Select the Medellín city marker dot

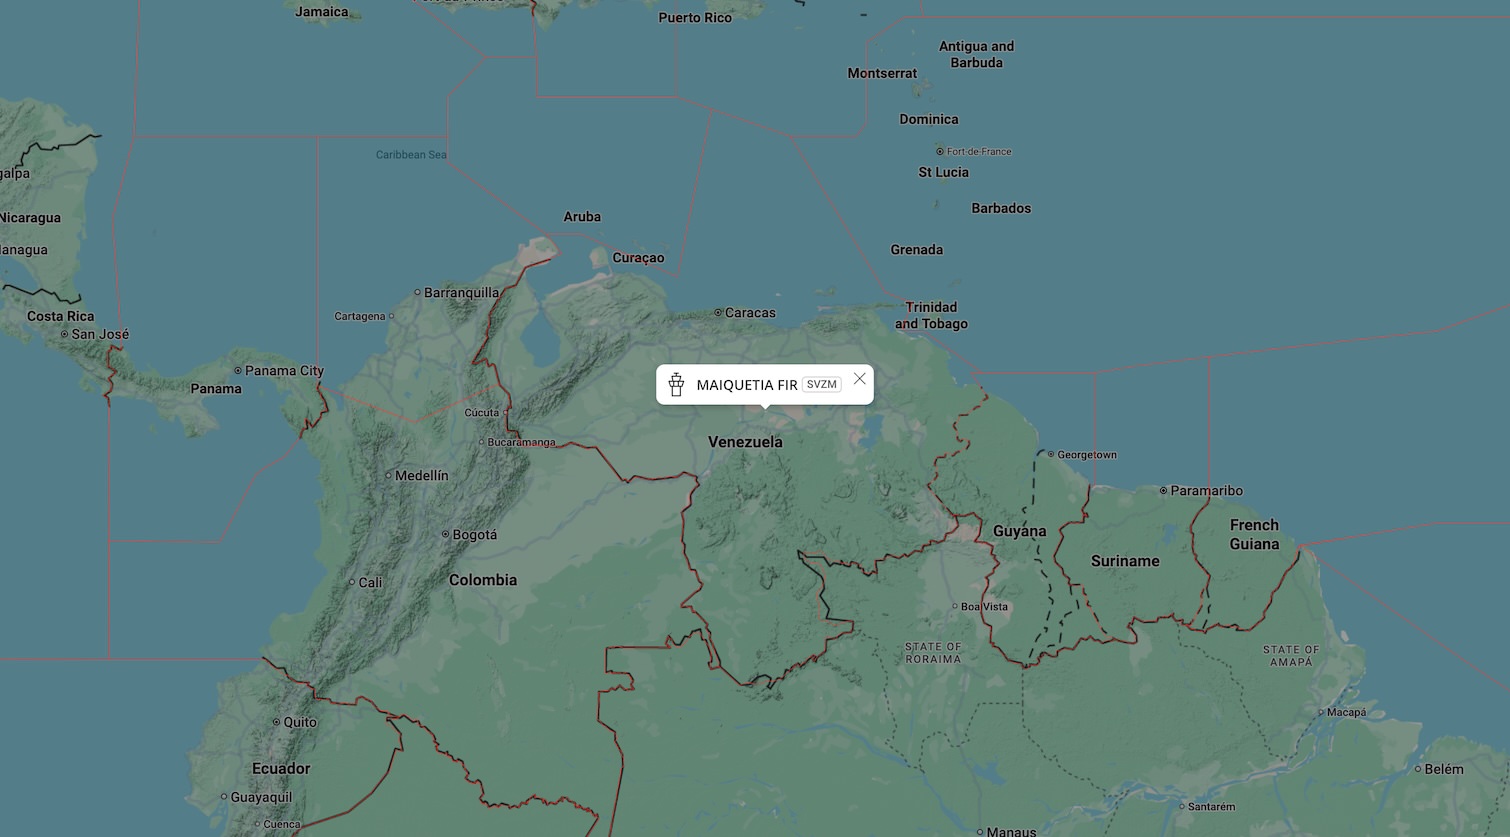[x=389, y=476]
